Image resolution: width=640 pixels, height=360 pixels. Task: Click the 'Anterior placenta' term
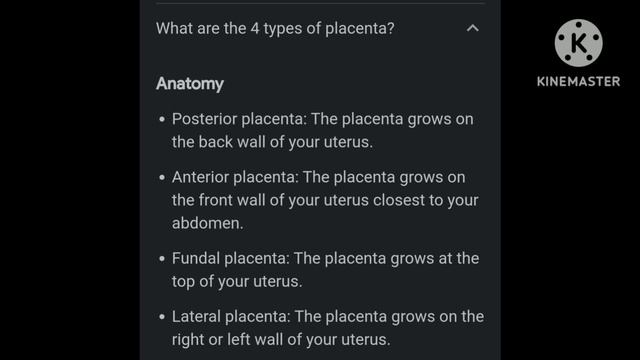[x=233, y=178]
